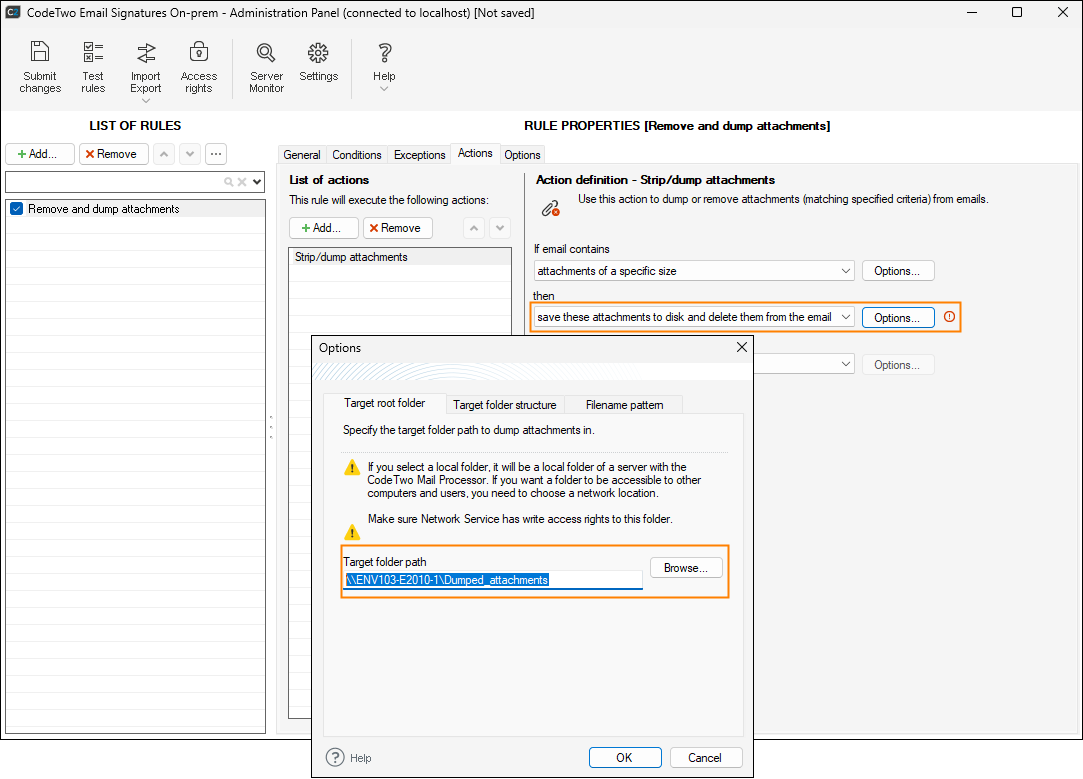Click the Target folder path field

pos(493,580)
